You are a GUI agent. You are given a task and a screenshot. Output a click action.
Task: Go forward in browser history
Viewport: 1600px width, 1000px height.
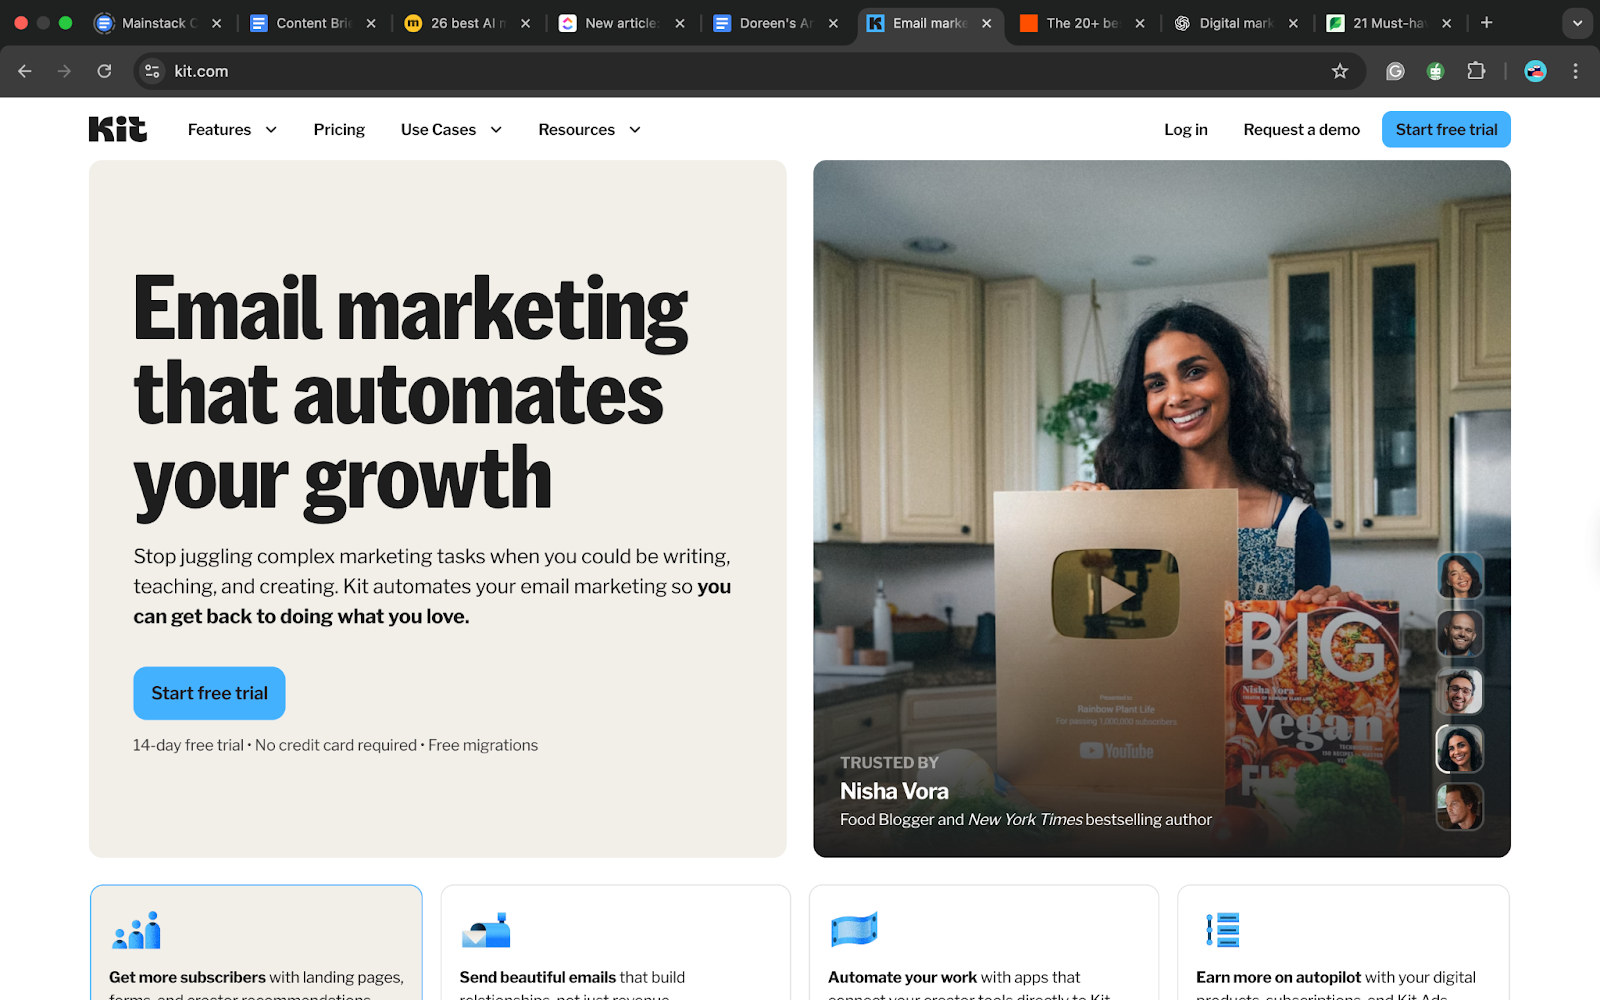tap(64, 71)
